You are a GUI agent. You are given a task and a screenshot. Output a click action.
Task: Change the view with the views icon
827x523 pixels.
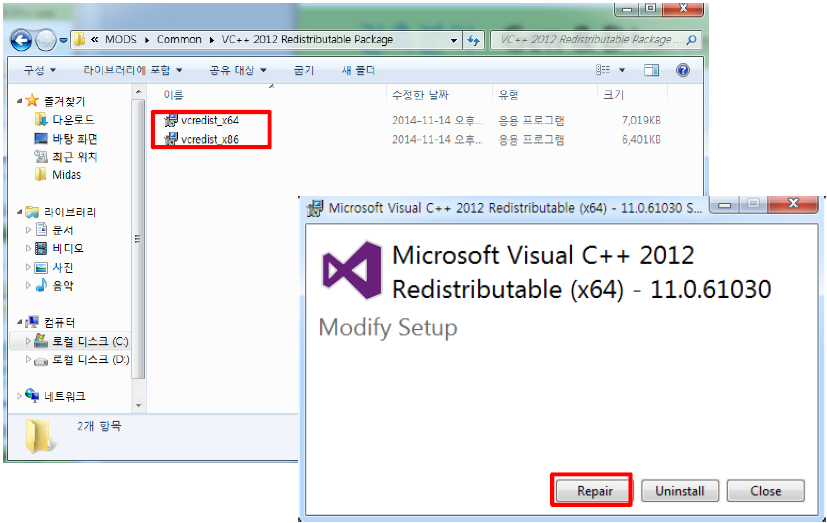pos(603,70)
